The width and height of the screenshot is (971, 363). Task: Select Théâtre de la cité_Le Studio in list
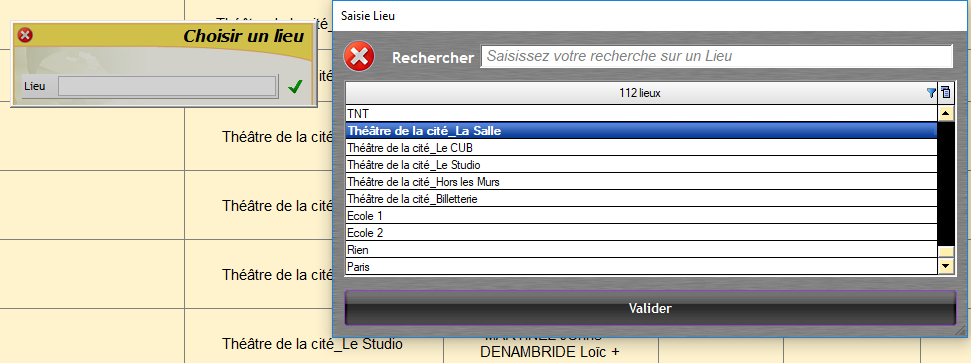(642, 165)
